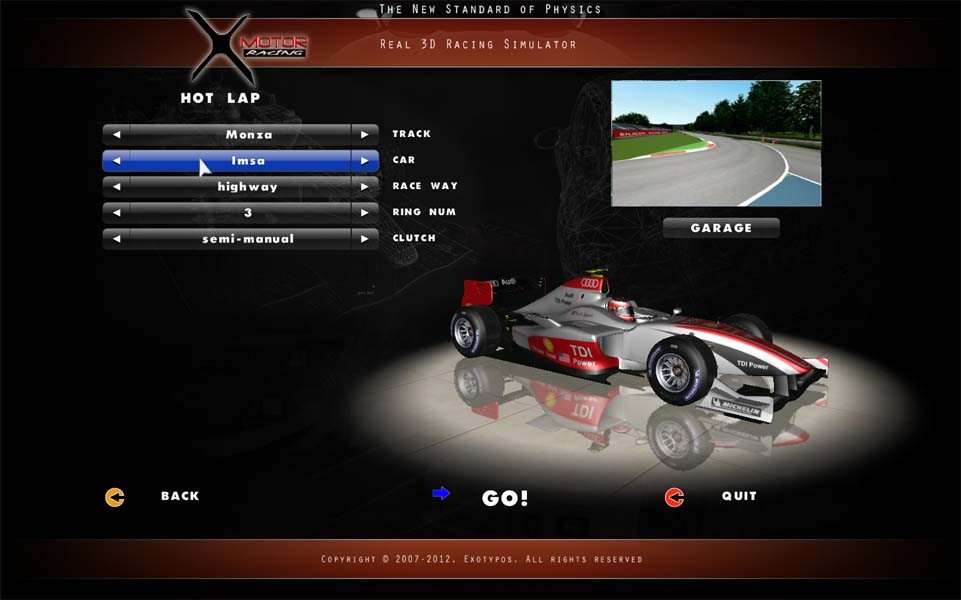Click right arrow on semi-manual clutch row

(x=365, y=238)
